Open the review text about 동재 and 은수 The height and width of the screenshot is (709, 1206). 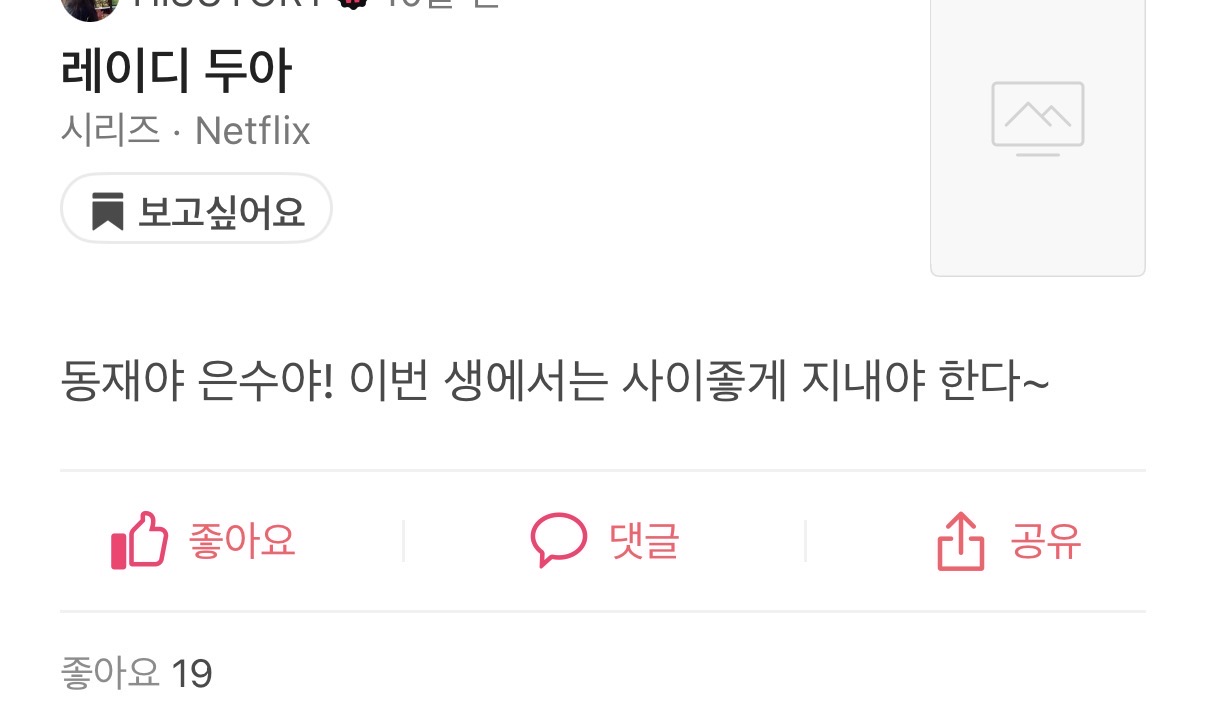(x=555, y=383)
